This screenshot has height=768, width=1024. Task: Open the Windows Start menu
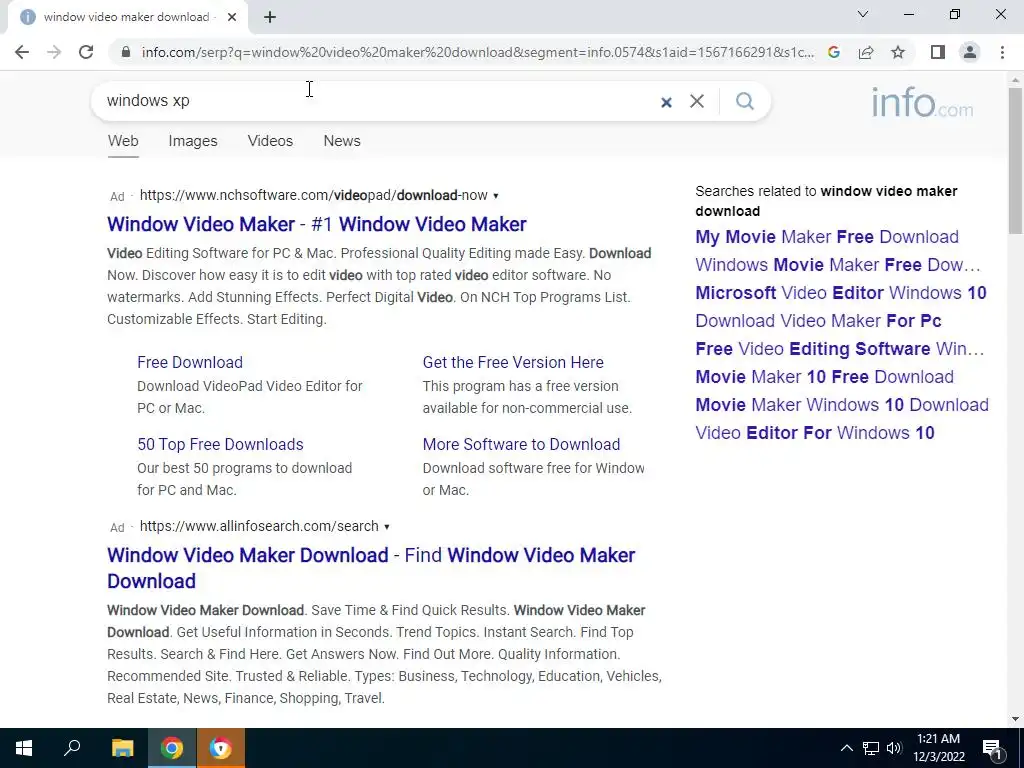[24, 748]
